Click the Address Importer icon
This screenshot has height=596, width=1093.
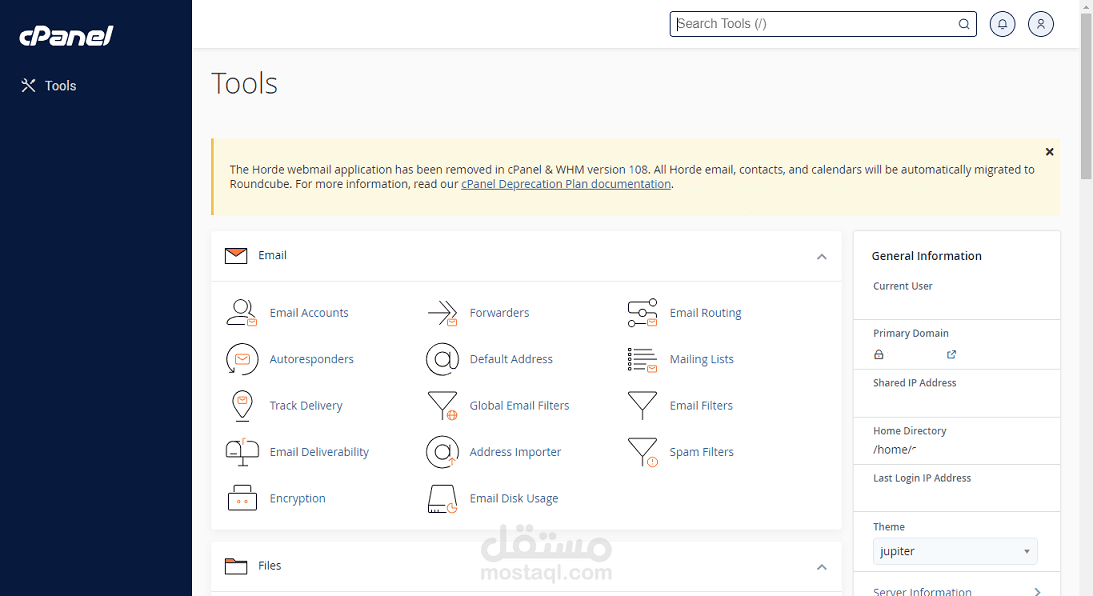tap(442, 452)
